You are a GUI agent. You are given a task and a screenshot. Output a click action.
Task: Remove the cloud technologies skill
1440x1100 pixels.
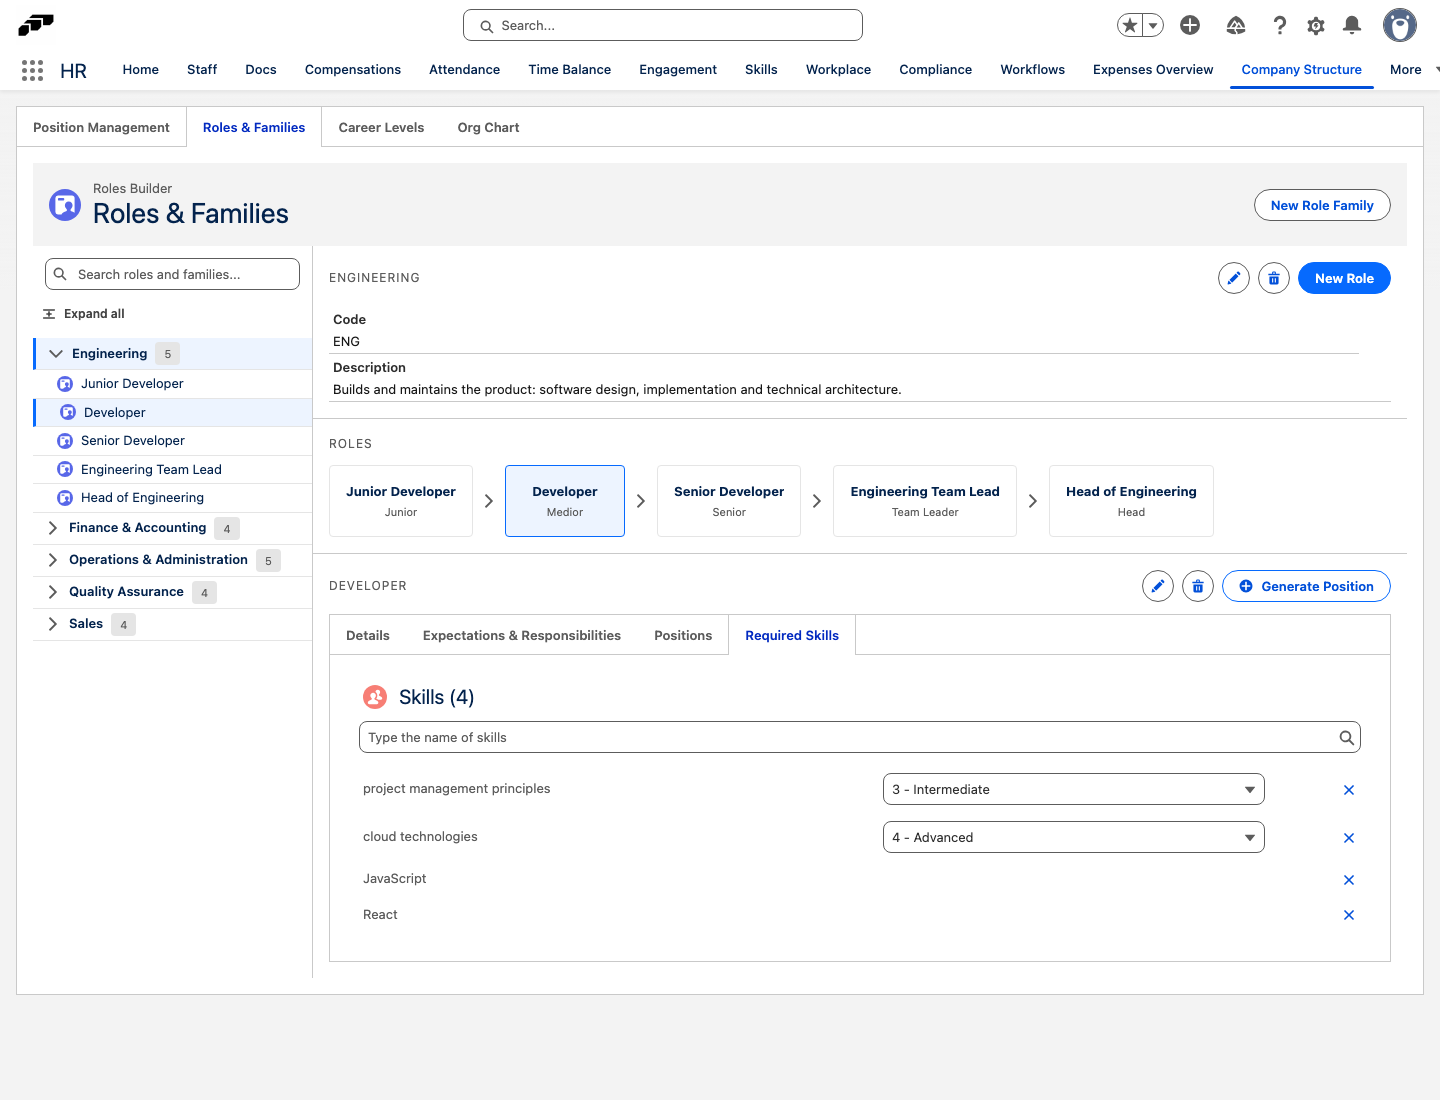coord(1349,838)
